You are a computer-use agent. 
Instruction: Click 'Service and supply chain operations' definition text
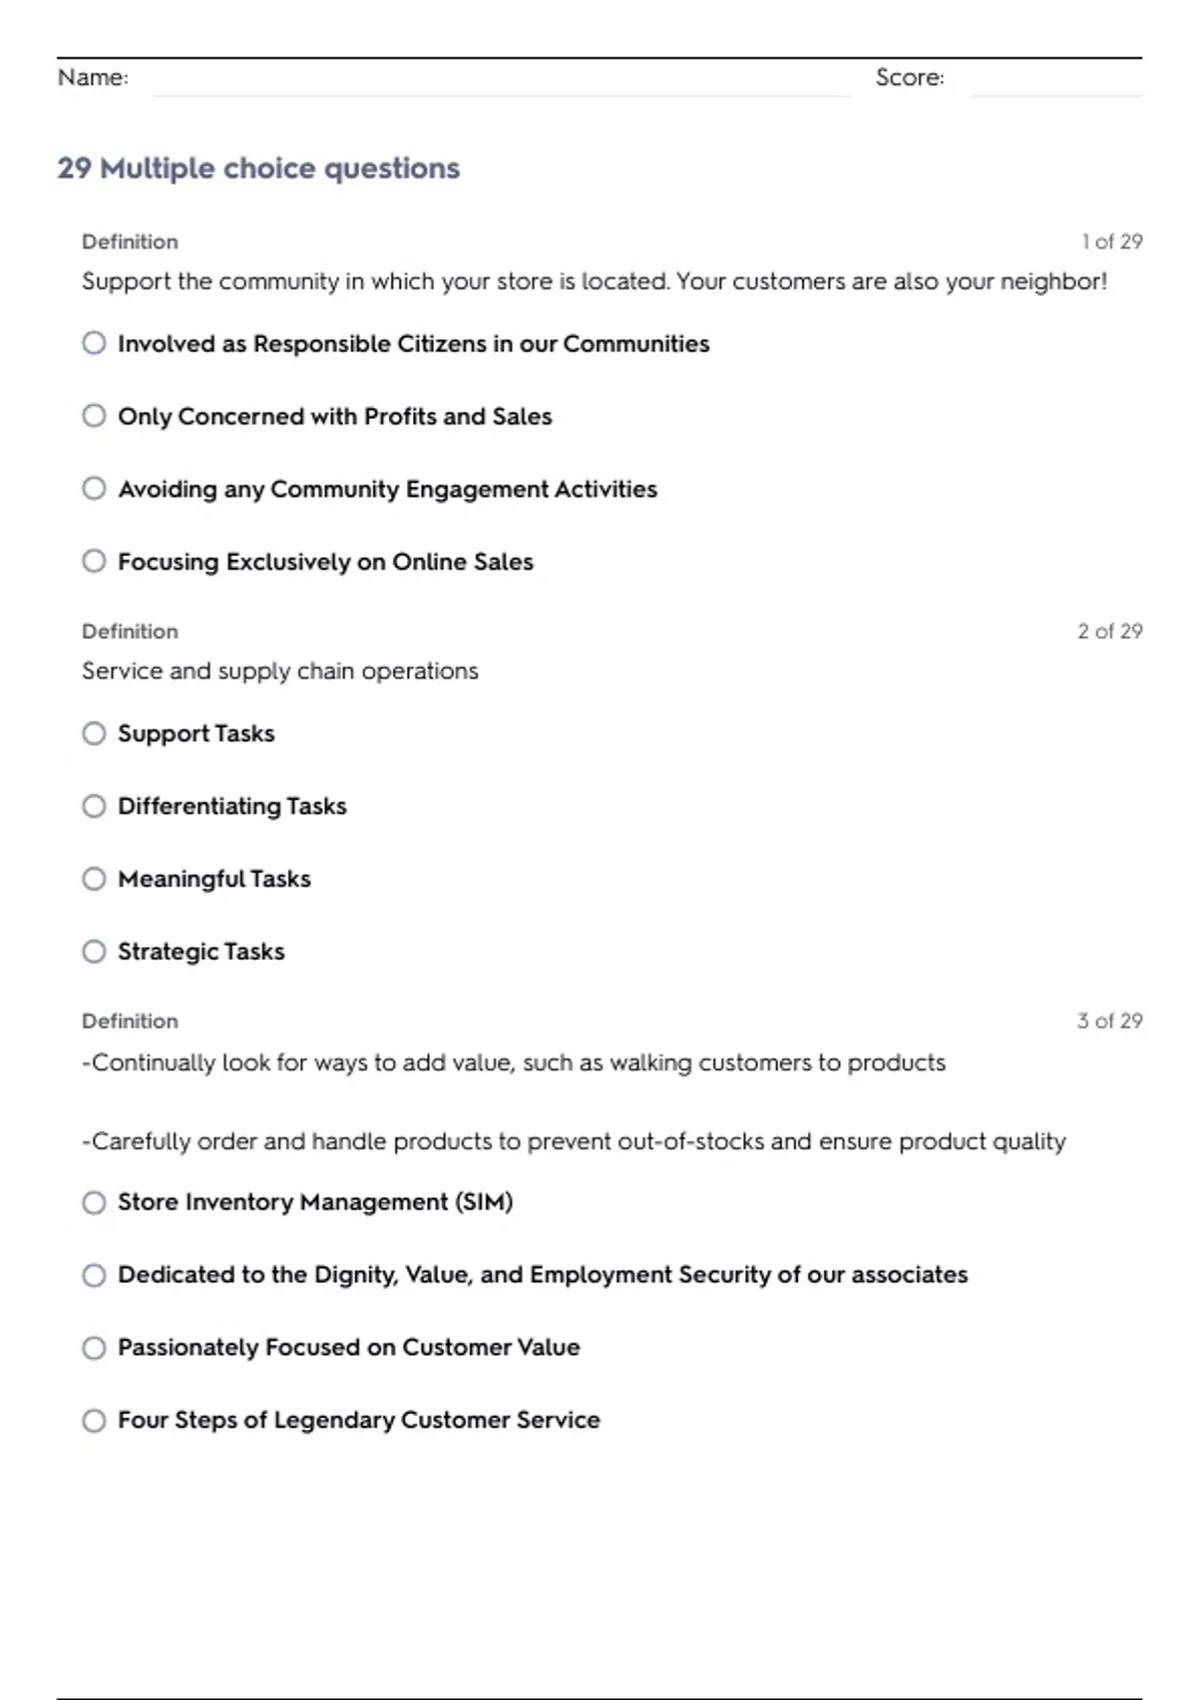pyautogui.click(x=280, y=671)
